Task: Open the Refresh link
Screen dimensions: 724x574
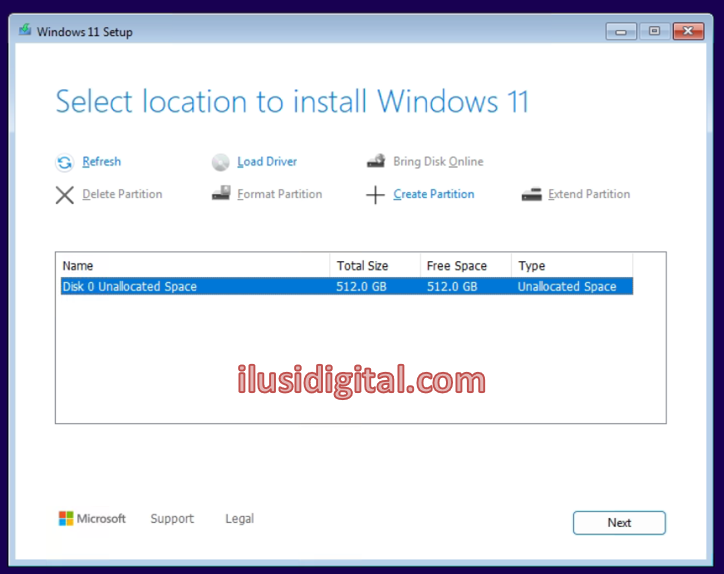Action: (x=101, y=162)
